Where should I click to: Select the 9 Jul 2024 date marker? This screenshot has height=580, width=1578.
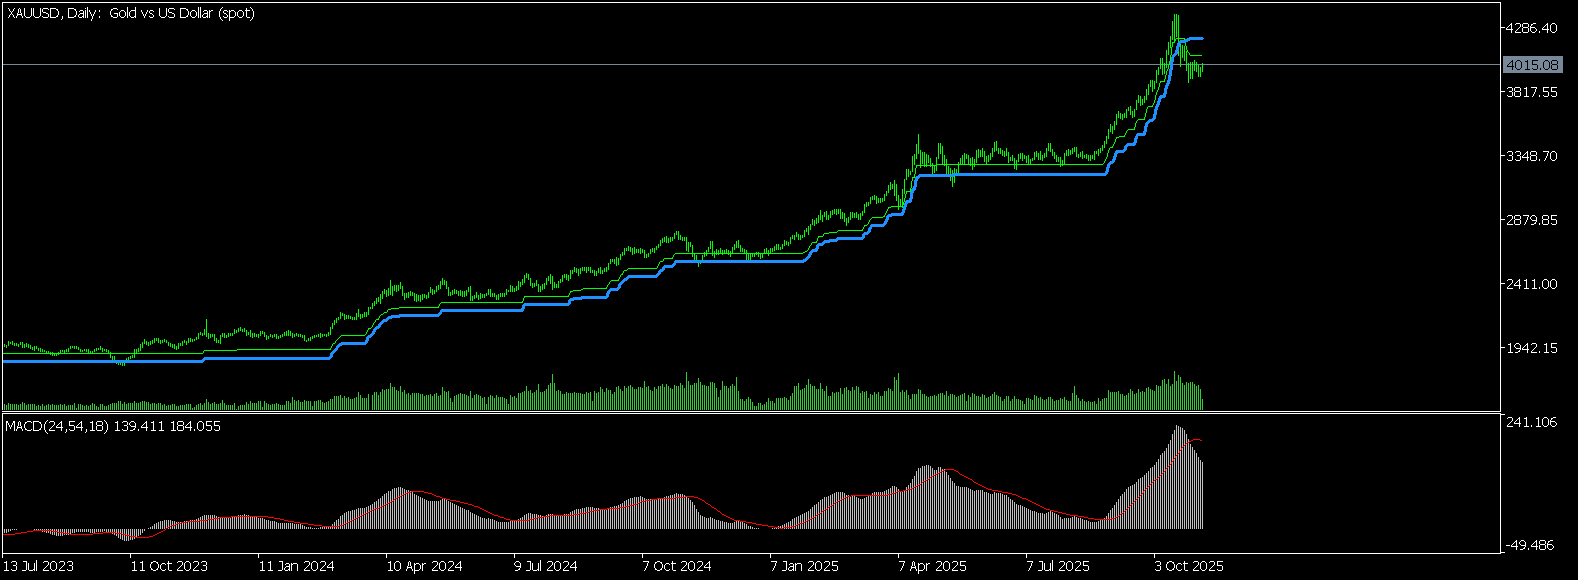(x=546, y=566)
